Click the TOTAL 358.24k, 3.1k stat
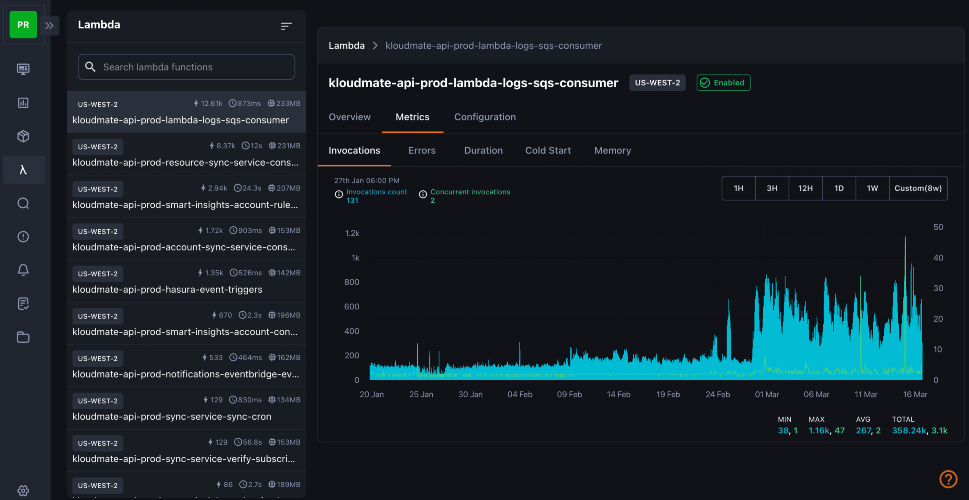The width and height of the screenshot is (969, 500). tap(920, 425)
